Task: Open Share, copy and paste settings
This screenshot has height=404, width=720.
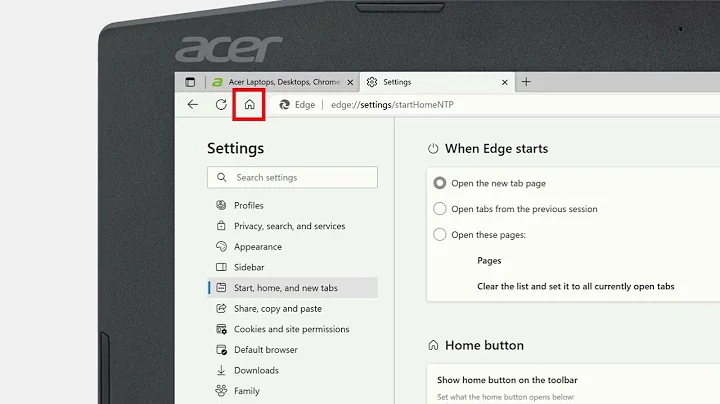Action: [292, 309]
